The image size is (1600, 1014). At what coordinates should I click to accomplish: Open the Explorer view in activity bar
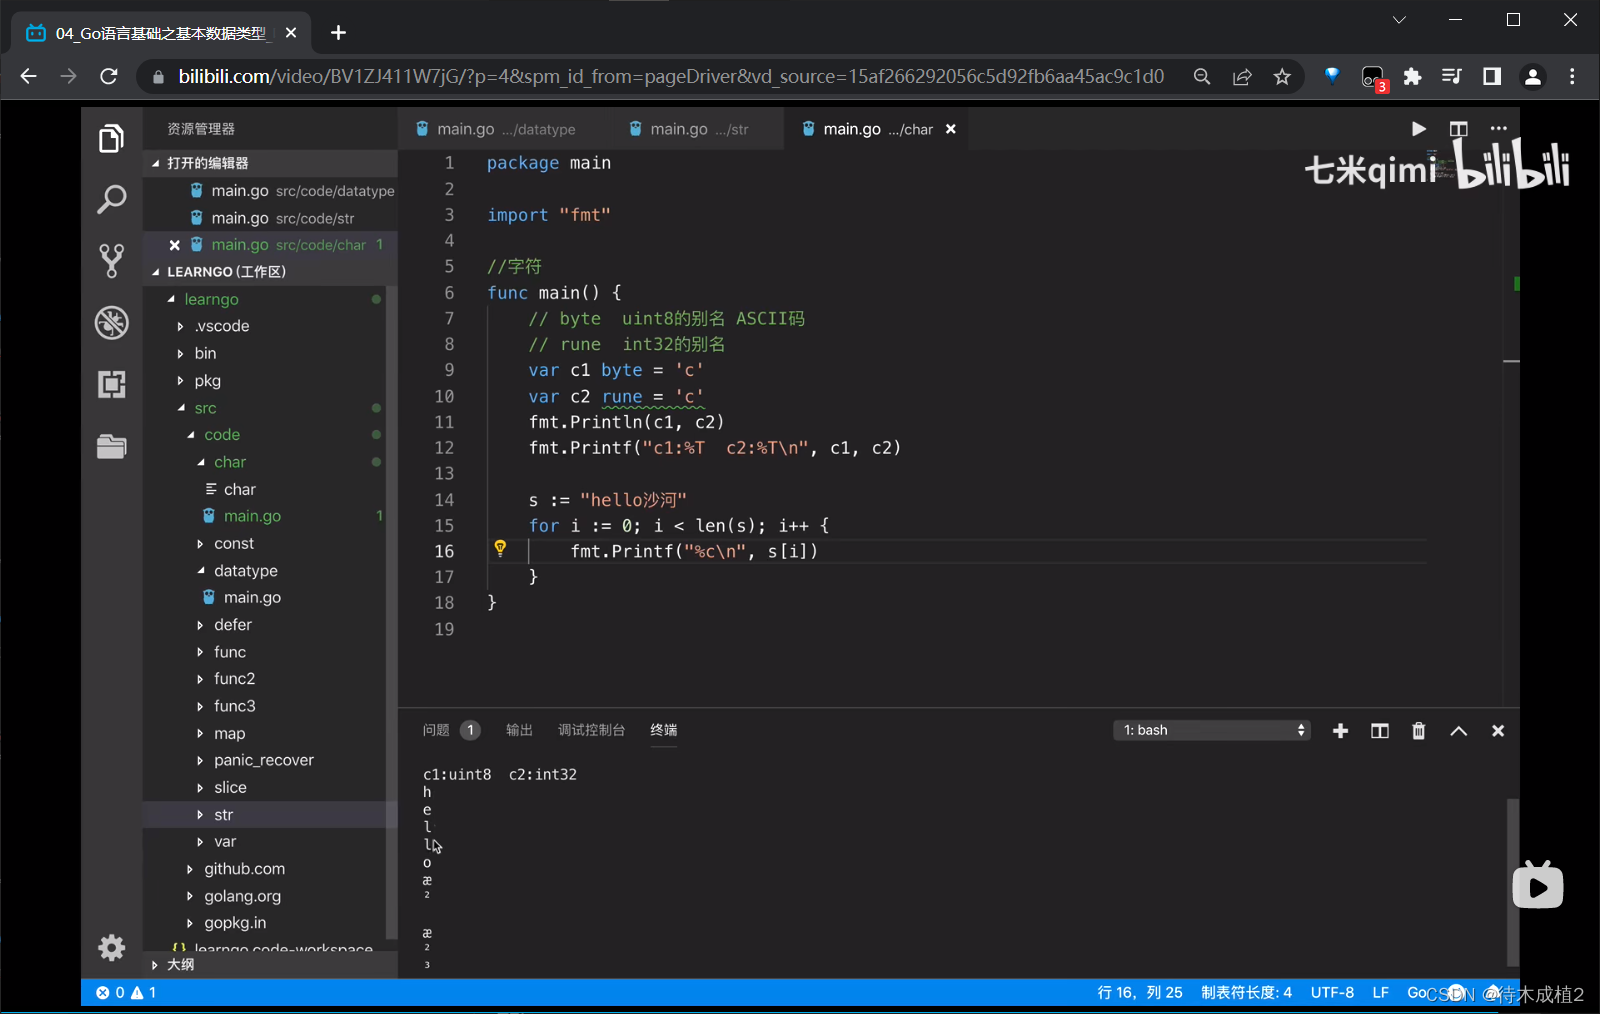coord(111,138)
